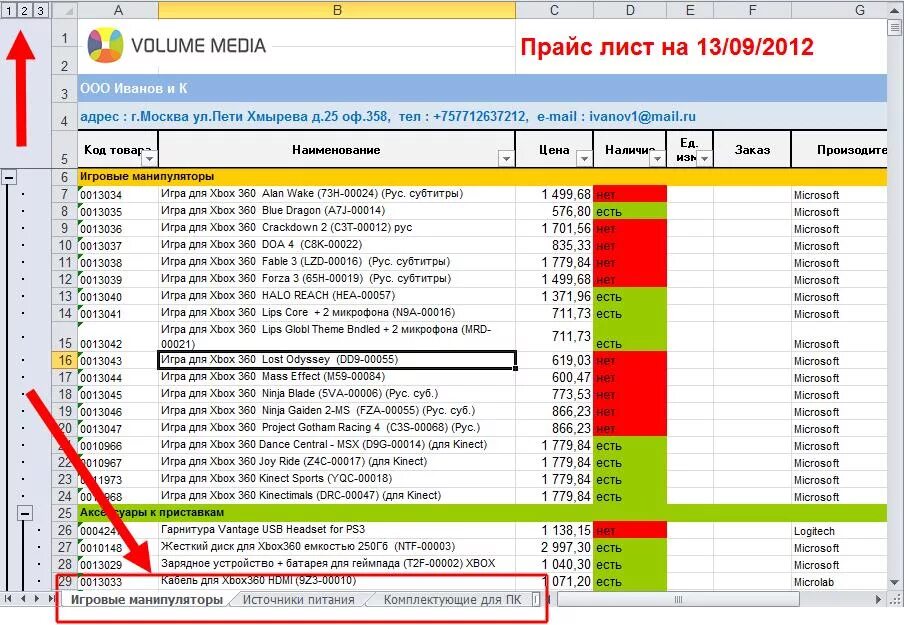Click the vertical scrollbar up arrow
The height and width of the screenshot is (625, 904).
[x=895, y=10]
